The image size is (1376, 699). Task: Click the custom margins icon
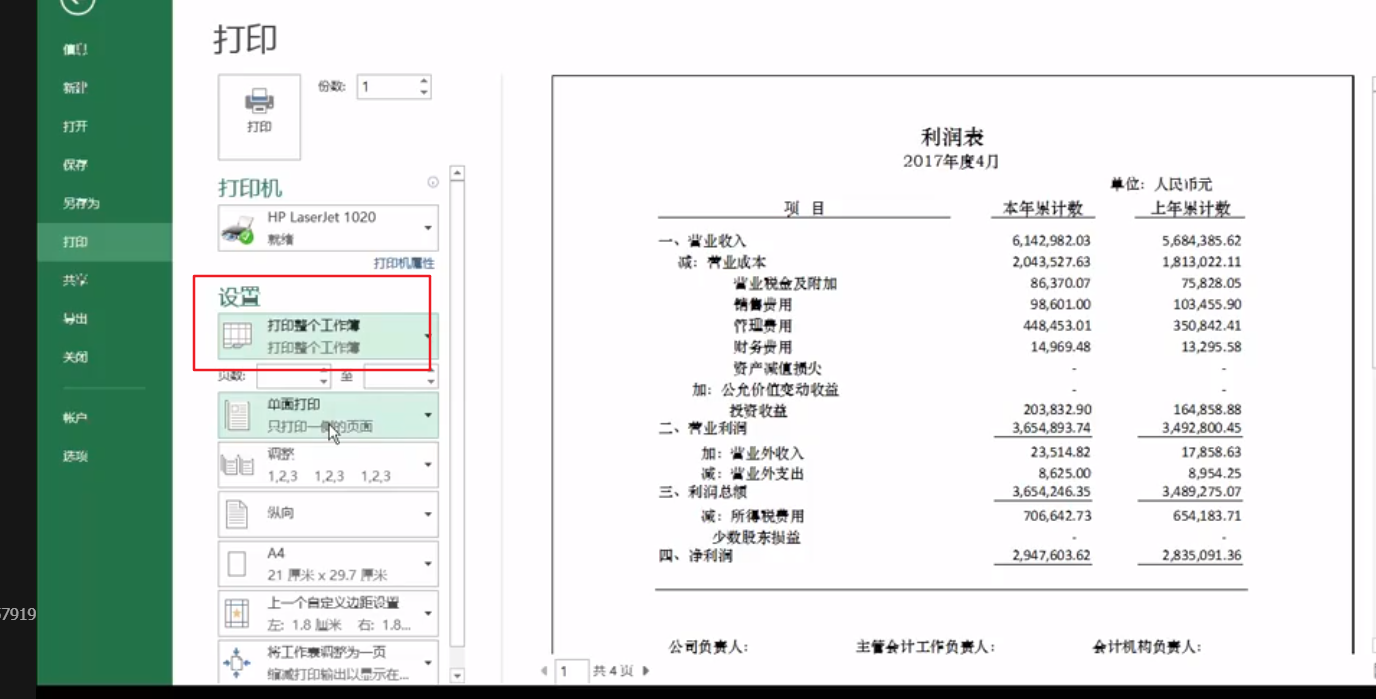[238, 612]
